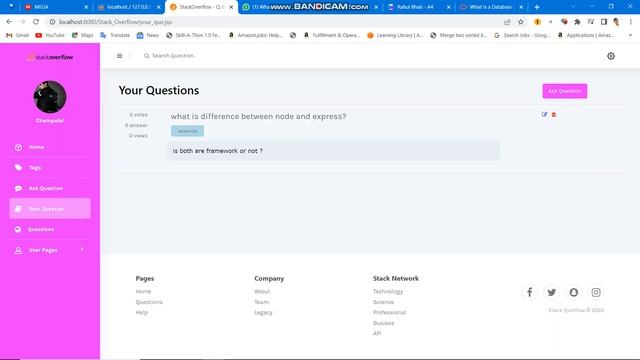Viewport: 640px width, 360px height.
Task: Click the user profile avatar picture
Action: tap(50, 97)
